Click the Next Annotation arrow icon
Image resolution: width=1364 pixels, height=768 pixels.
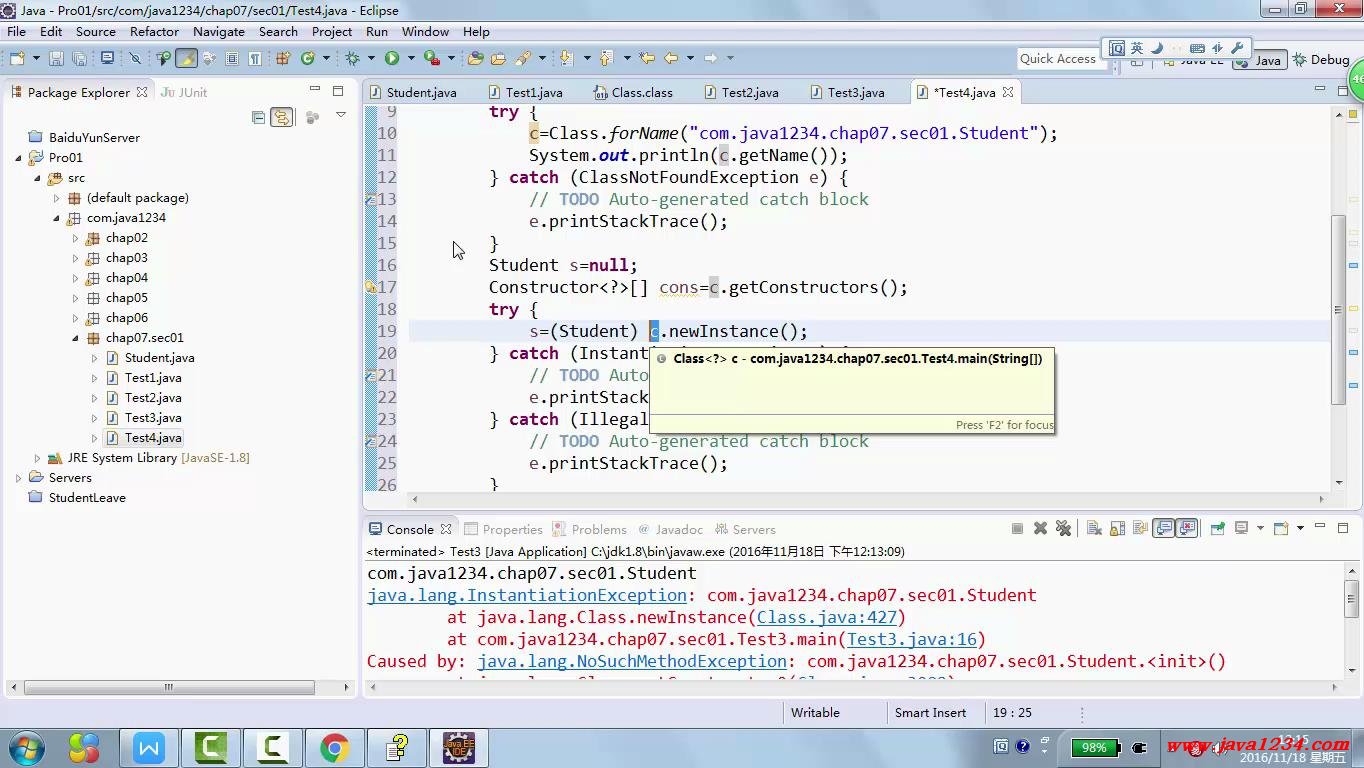click(x=566, y=58)
